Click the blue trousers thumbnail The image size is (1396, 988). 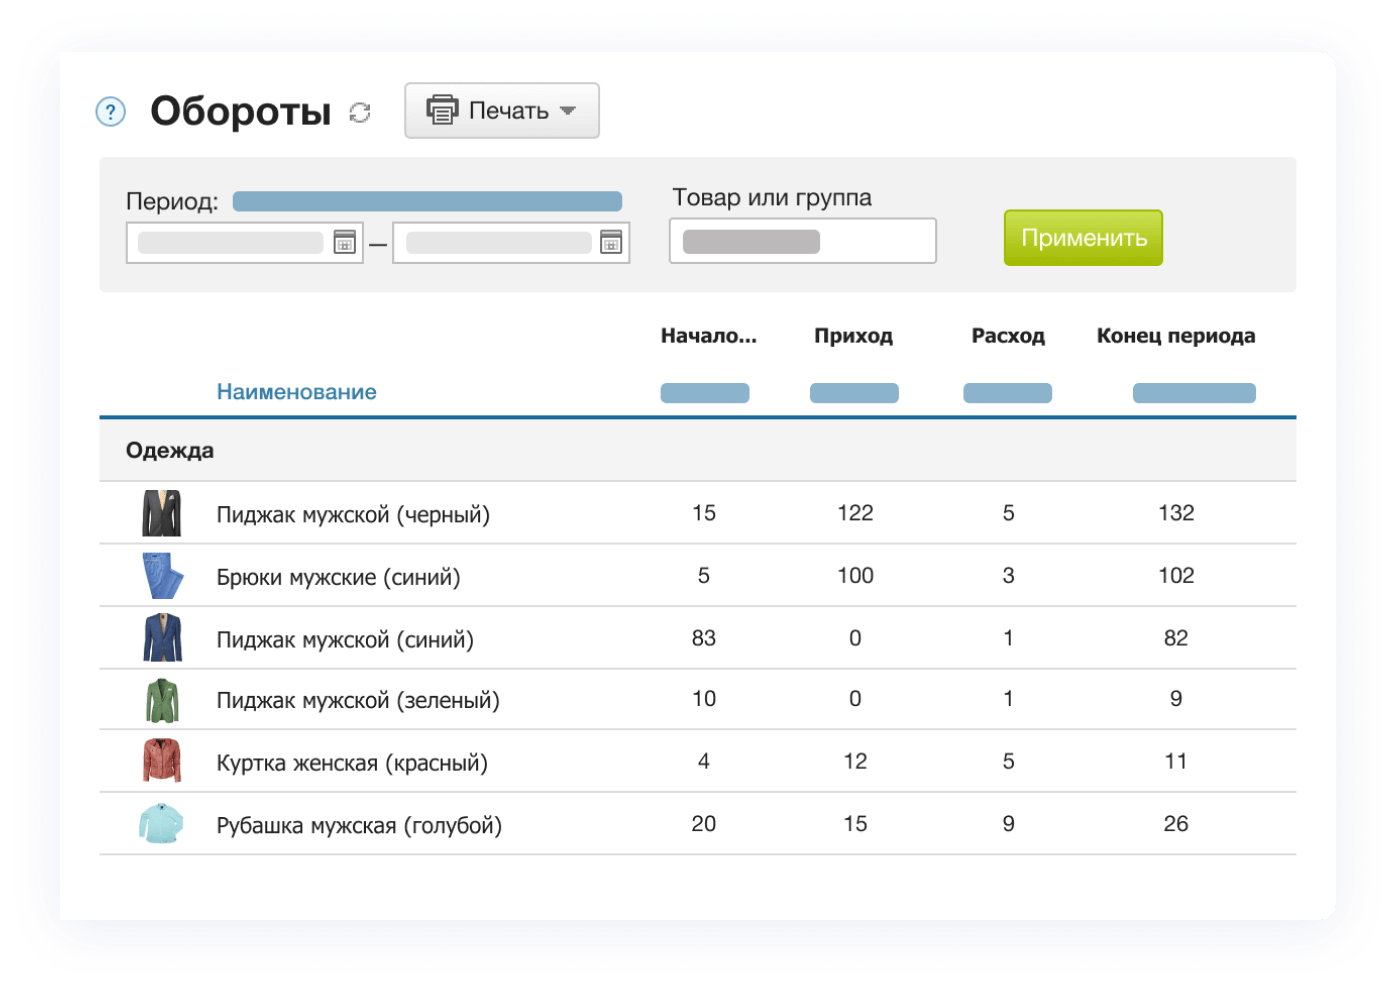pos(161,576)
